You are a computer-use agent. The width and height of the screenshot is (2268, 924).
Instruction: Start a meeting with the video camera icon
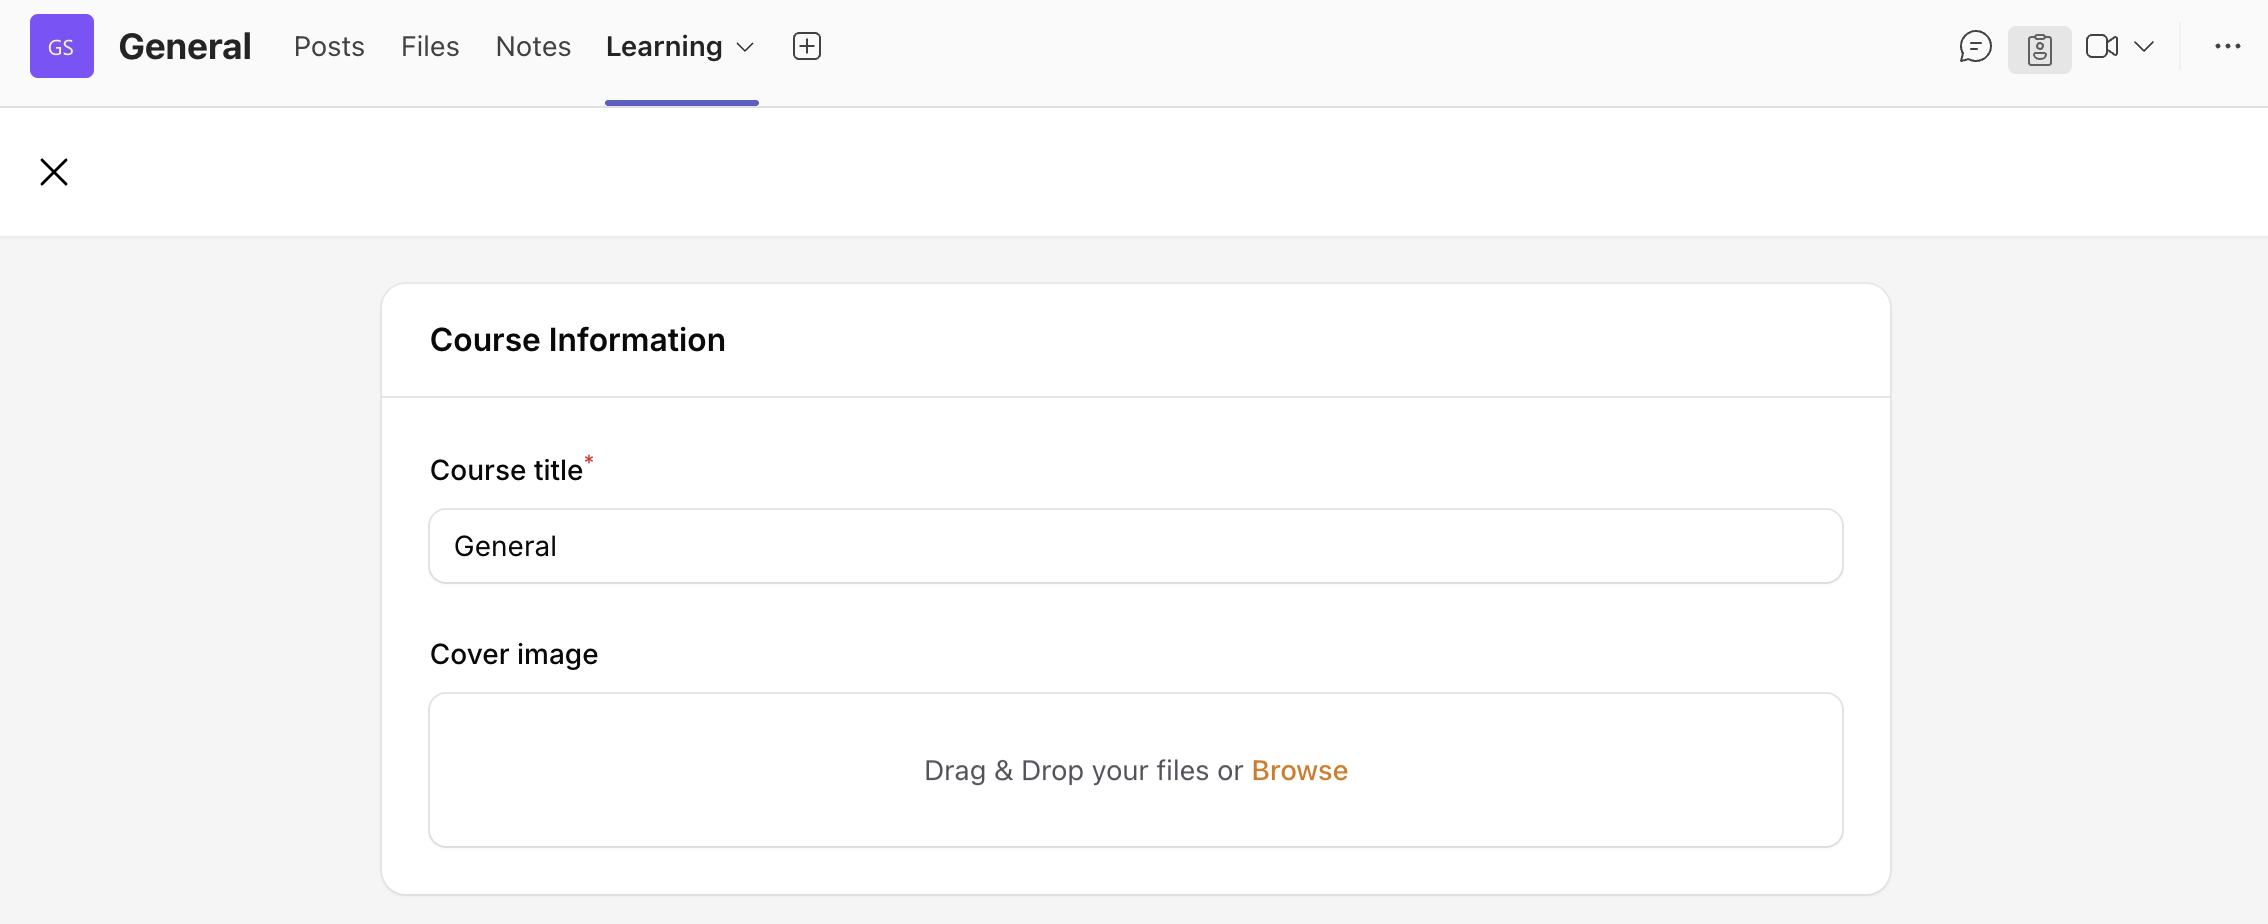pyautogui.click(x=2101, y=46)
